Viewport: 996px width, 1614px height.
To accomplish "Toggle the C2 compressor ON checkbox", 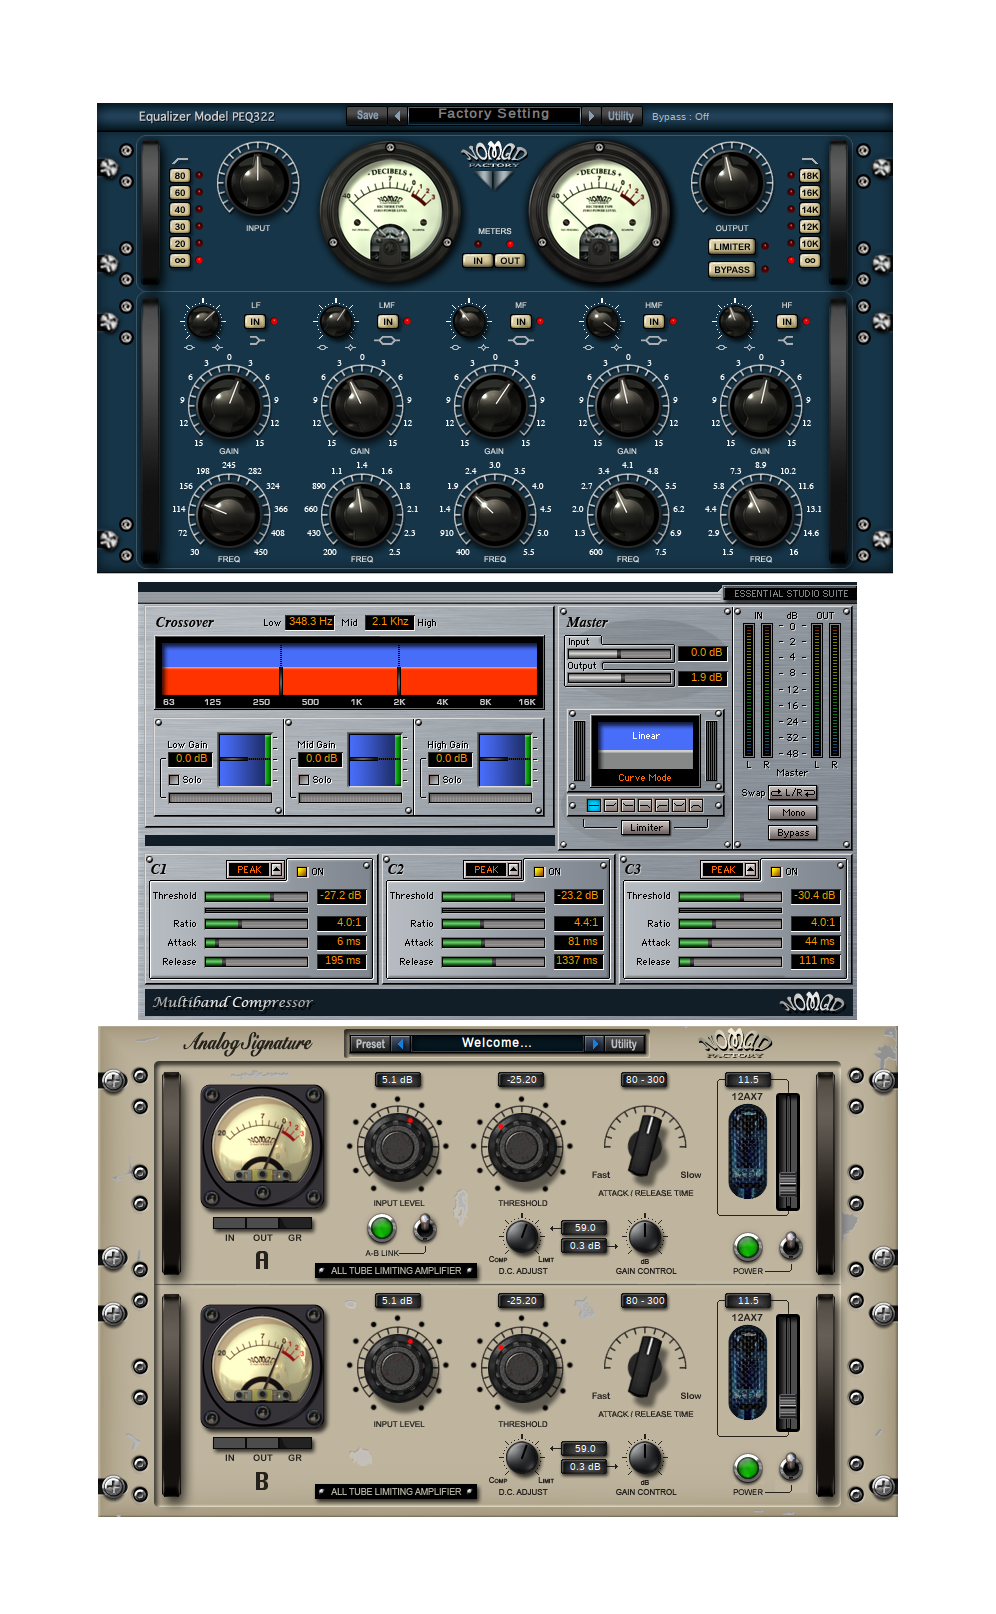I will tap(539, 872).
